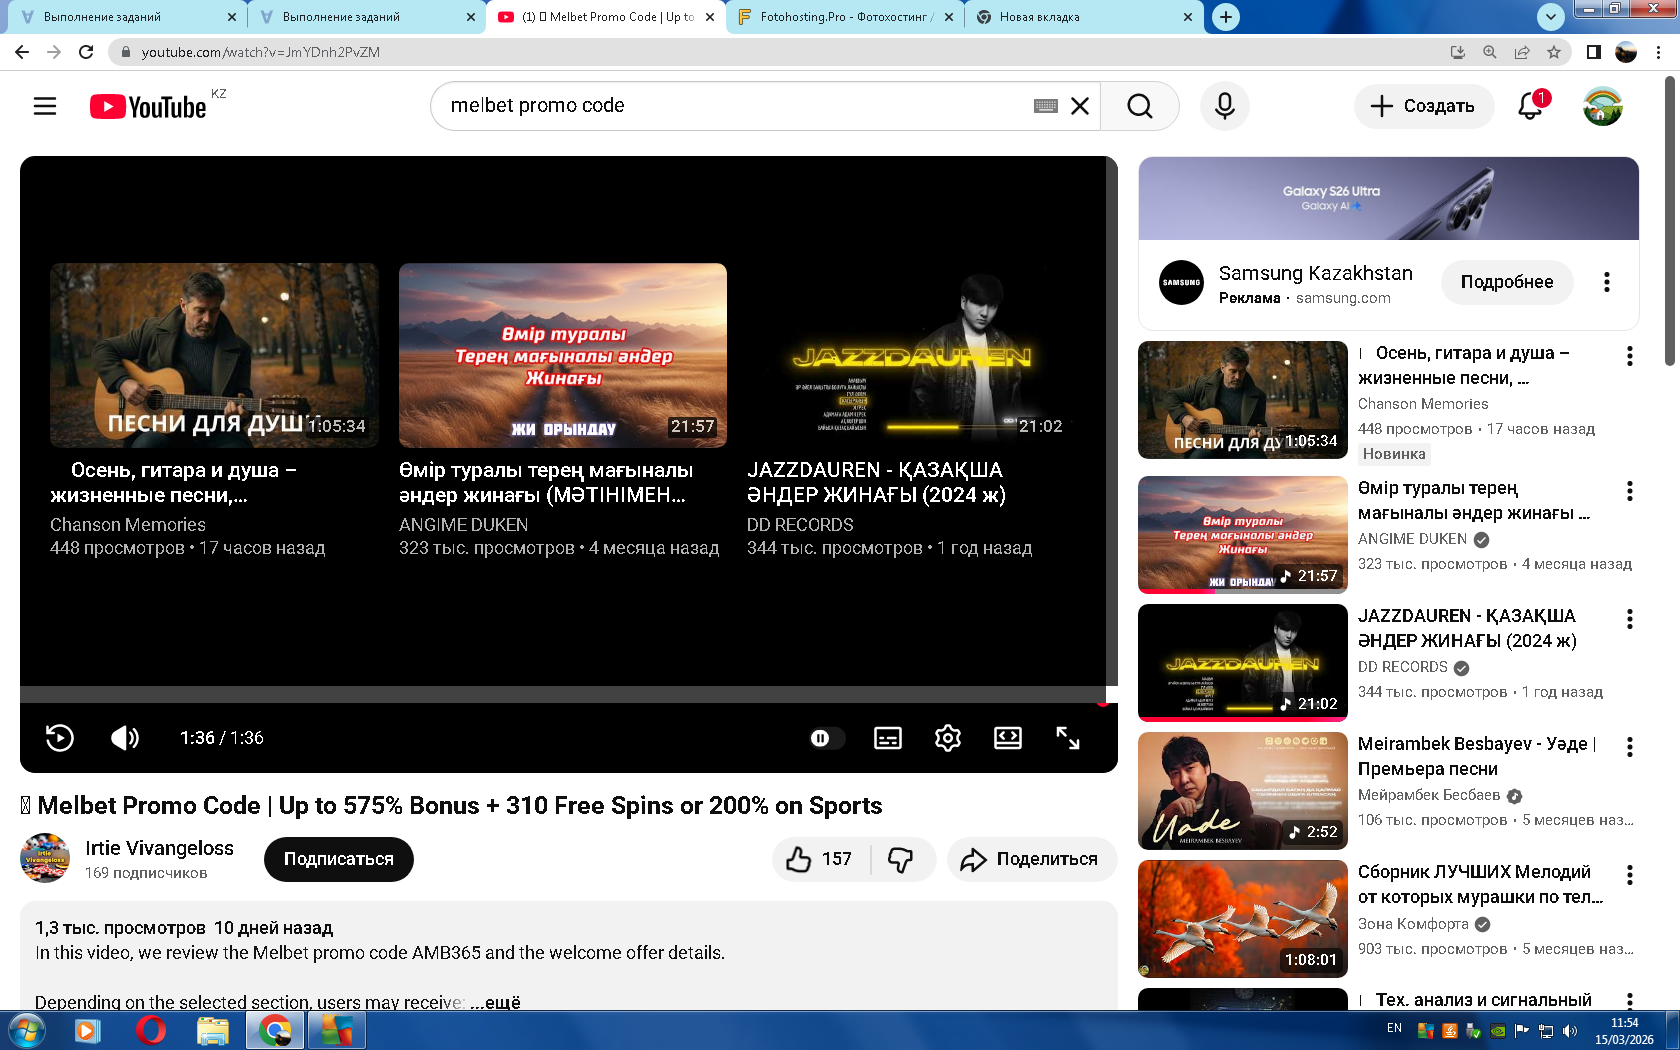Open options for sidebar JAZZDAUREN video

[1630, 619]
